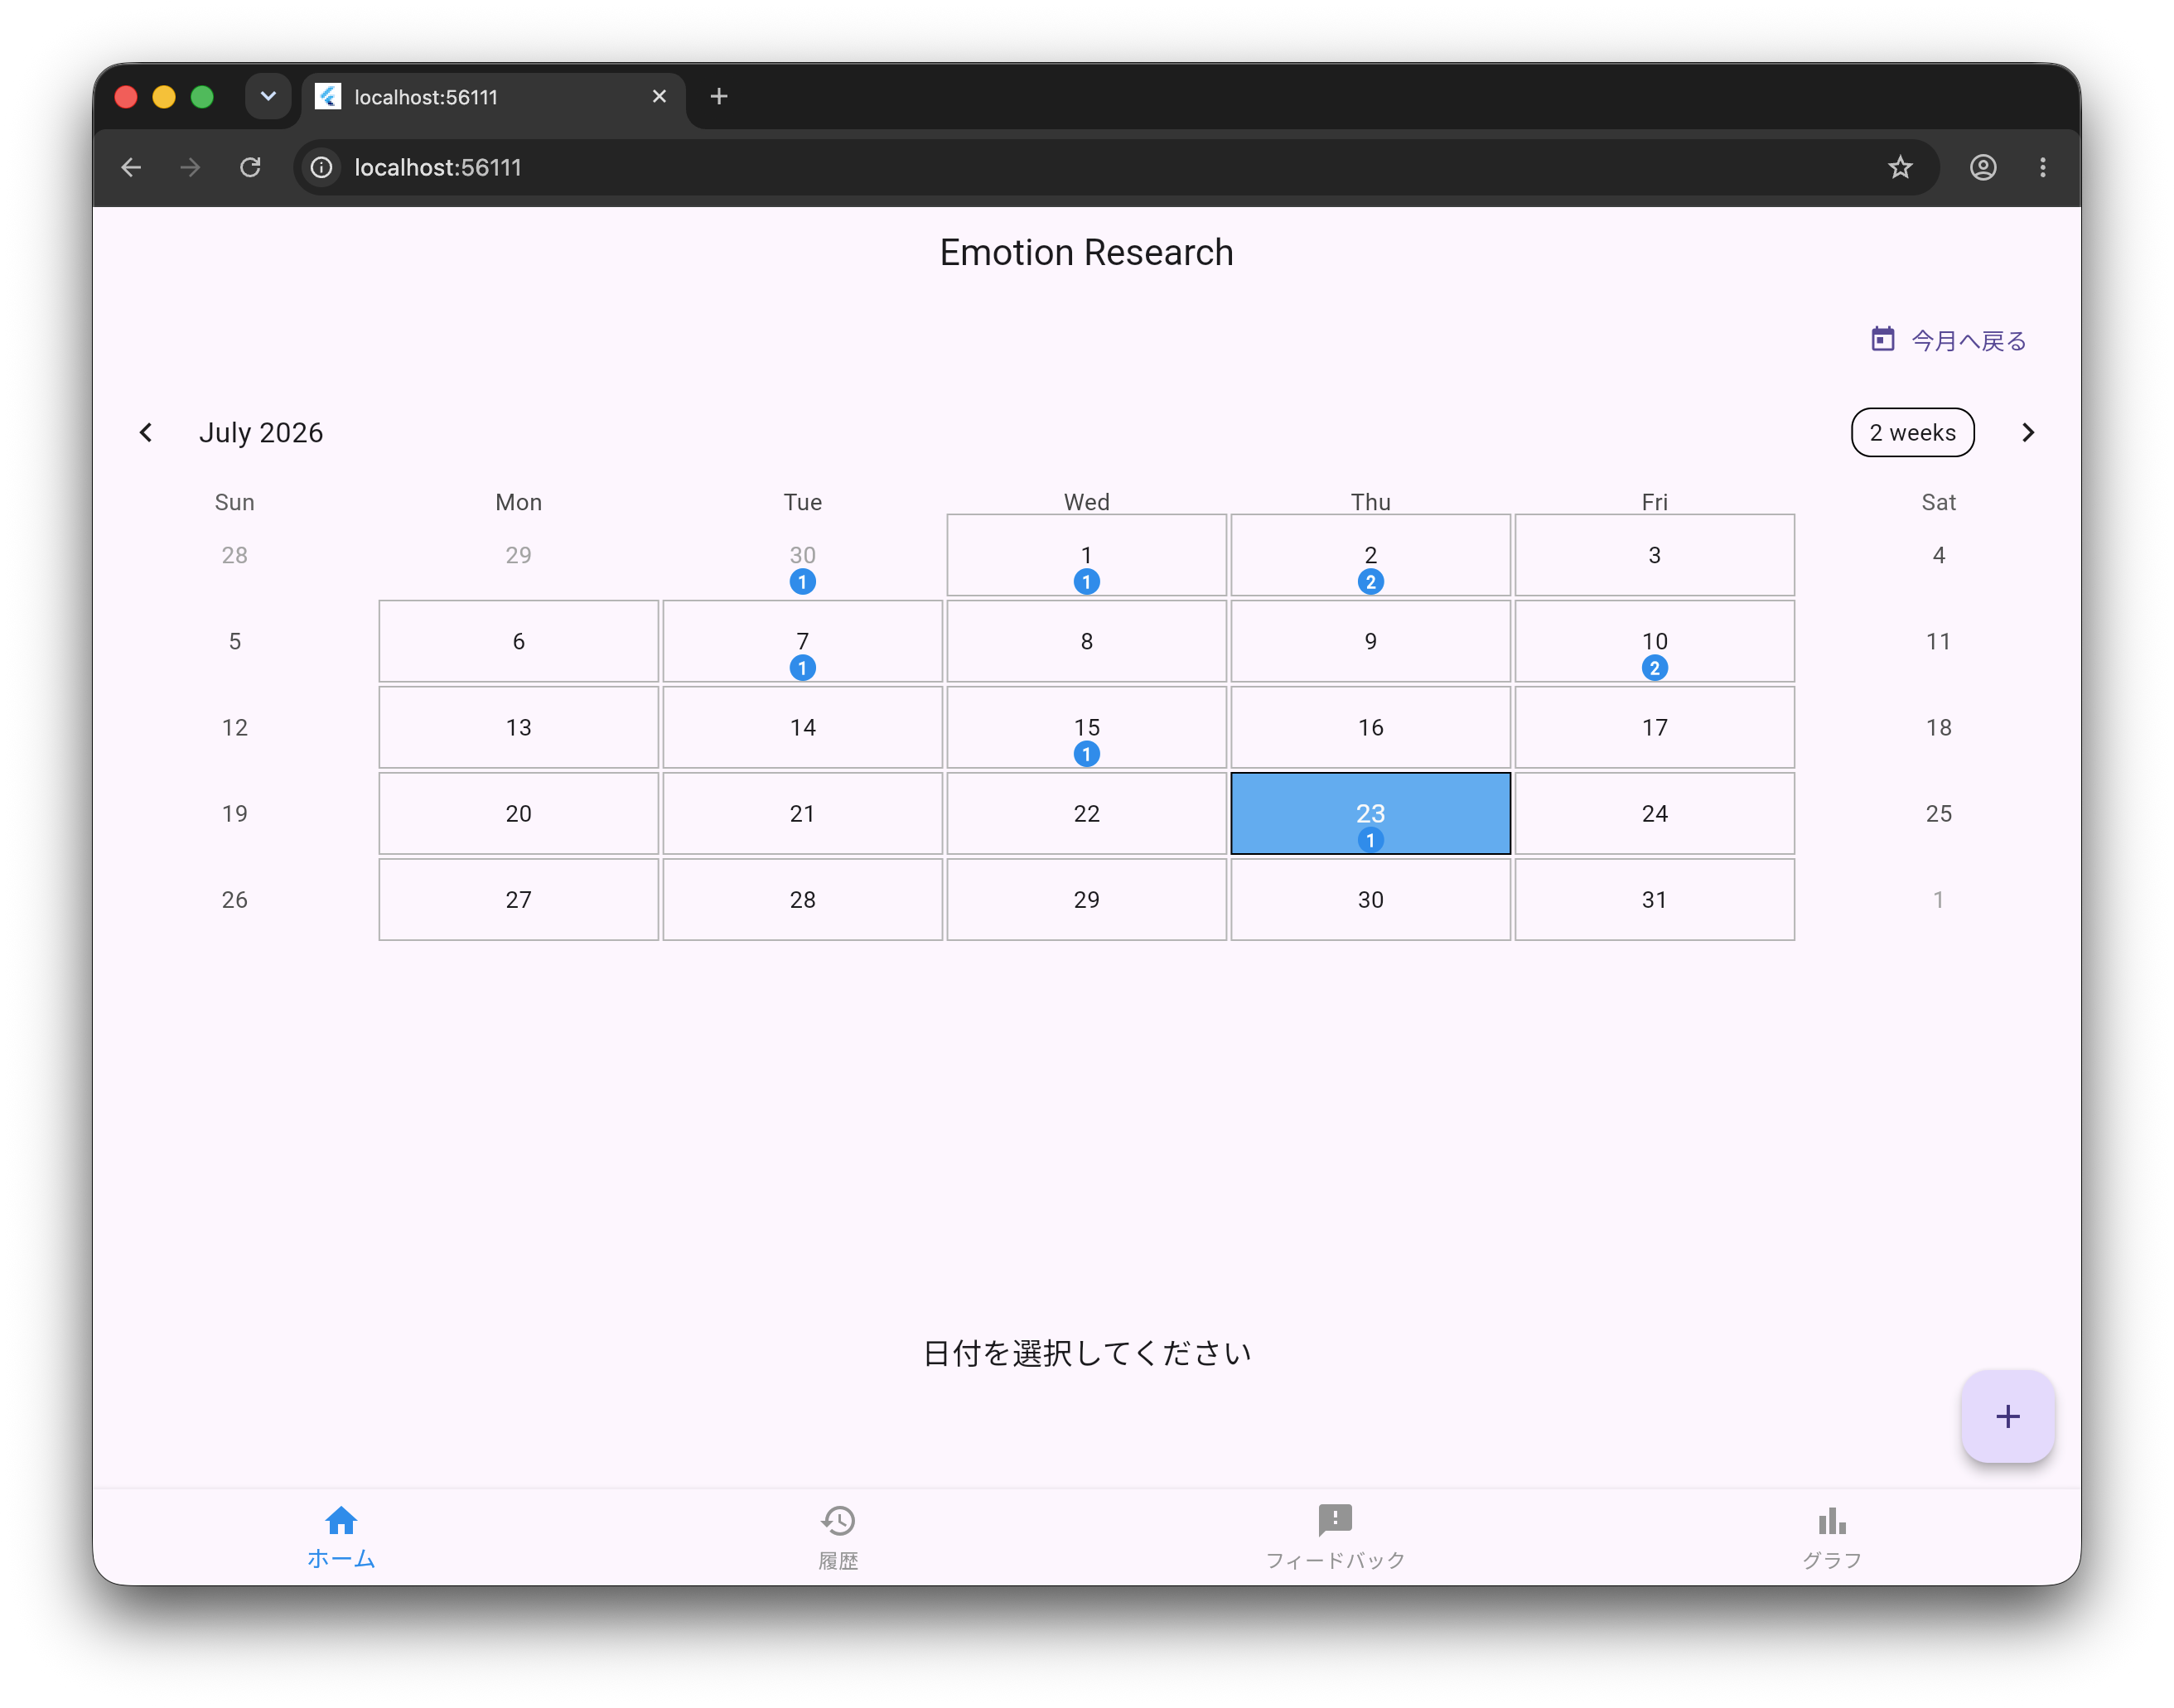The image size is (2174, 1708).
Task: Open the tab search dropdown arrow
Action: click(x=268, y=96)
